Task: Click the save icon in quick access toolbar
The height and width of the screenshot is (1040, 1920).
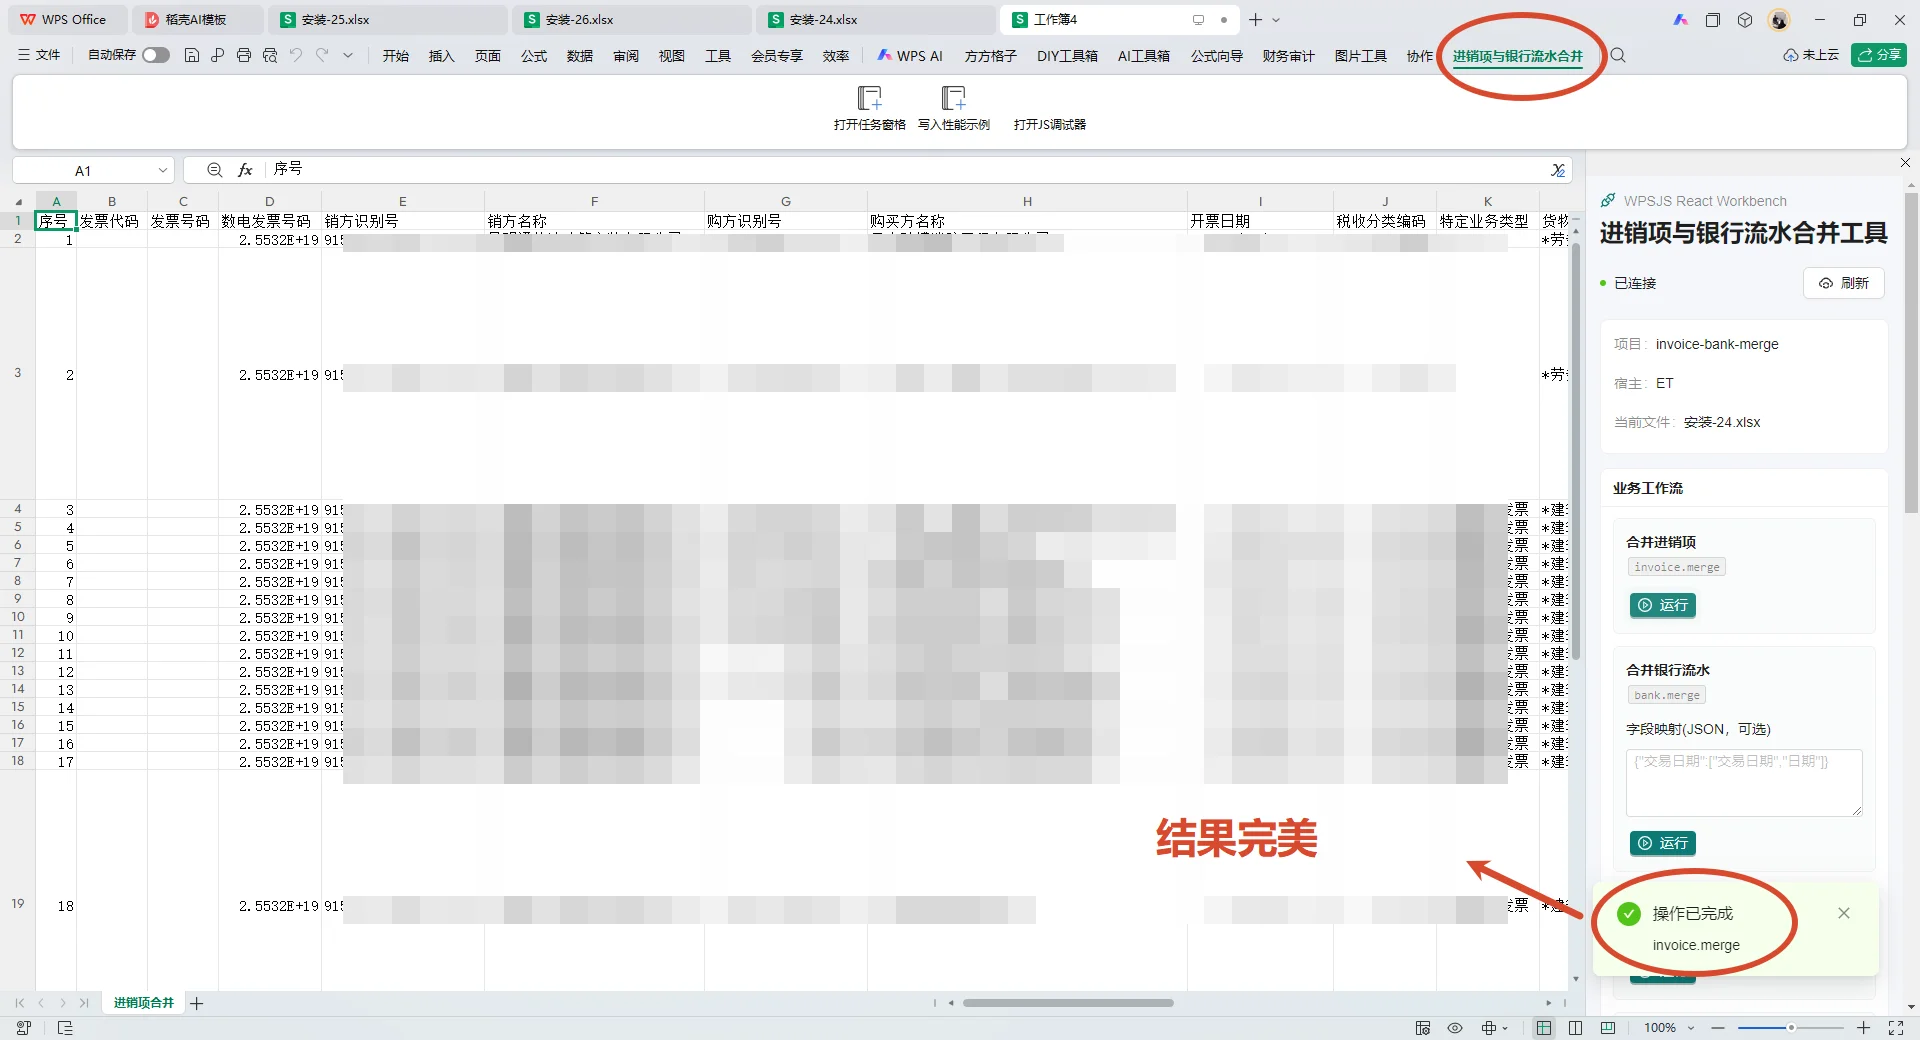Action: pos(192,55)
